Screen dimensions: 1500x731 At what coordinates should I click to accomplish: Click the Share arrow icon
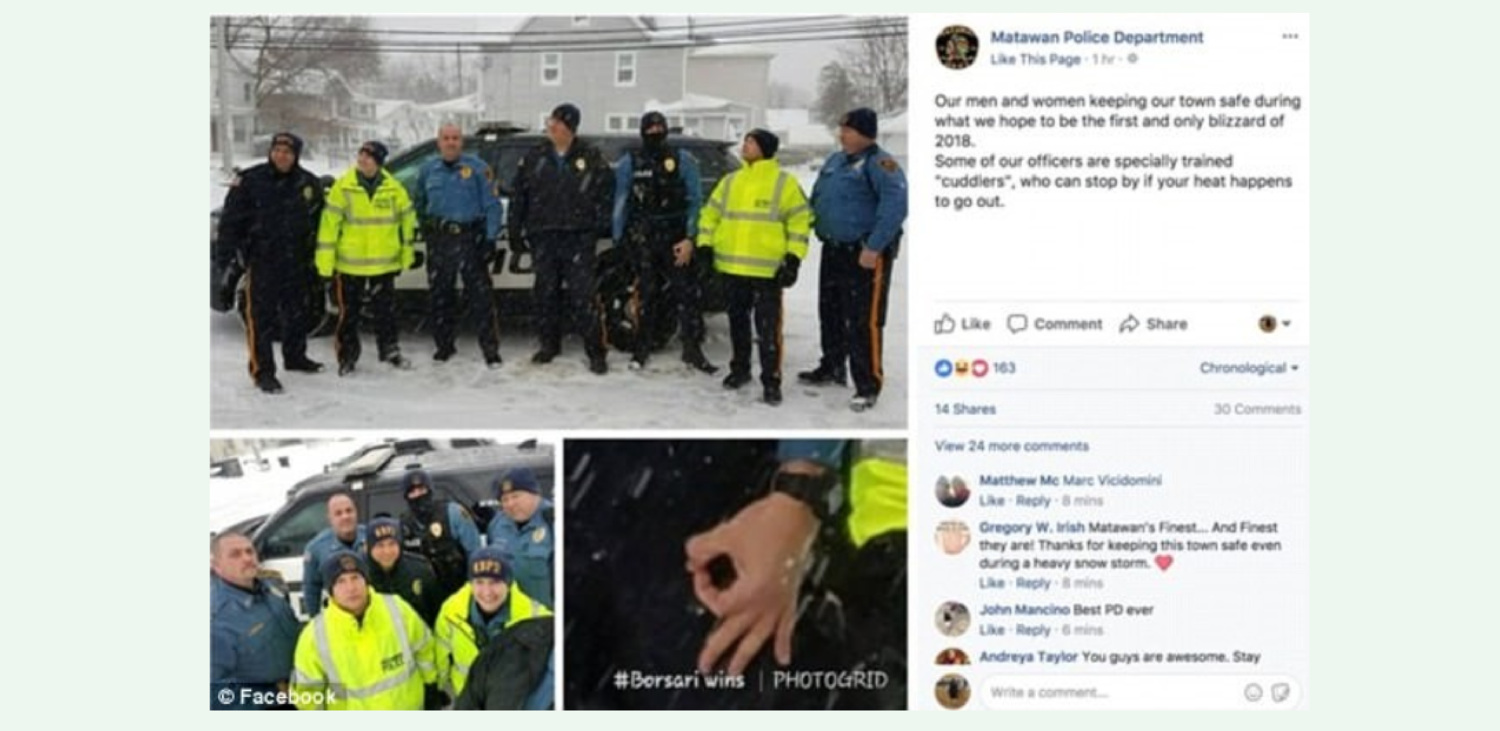click(1129, 324)
